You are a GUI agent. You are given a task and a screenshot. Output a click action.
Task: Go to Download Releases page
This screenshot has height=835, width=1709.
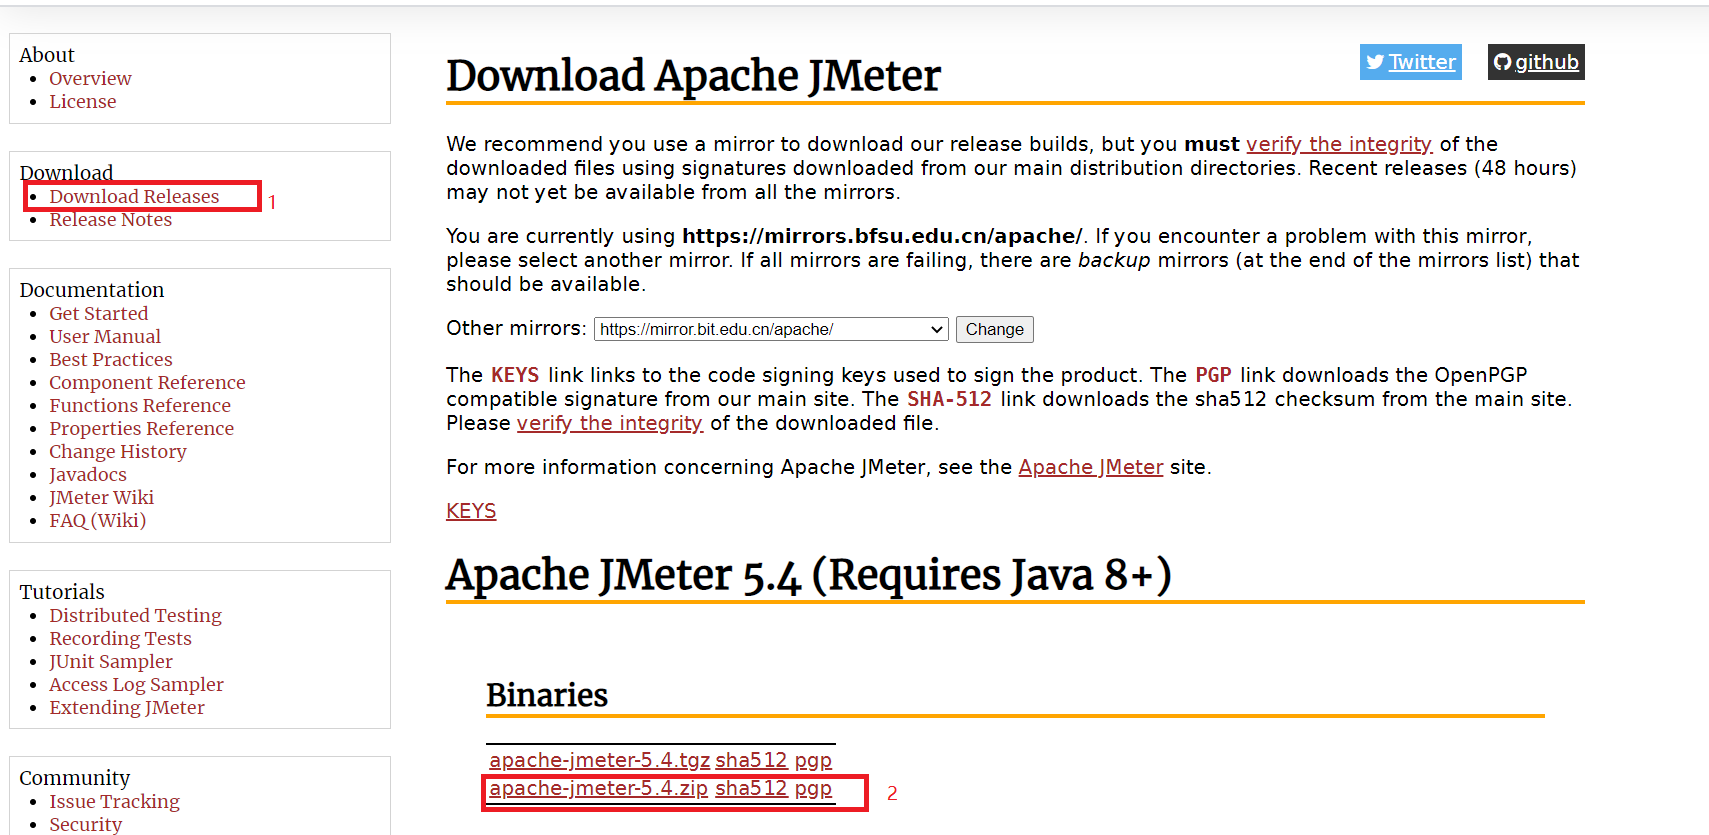134,196
